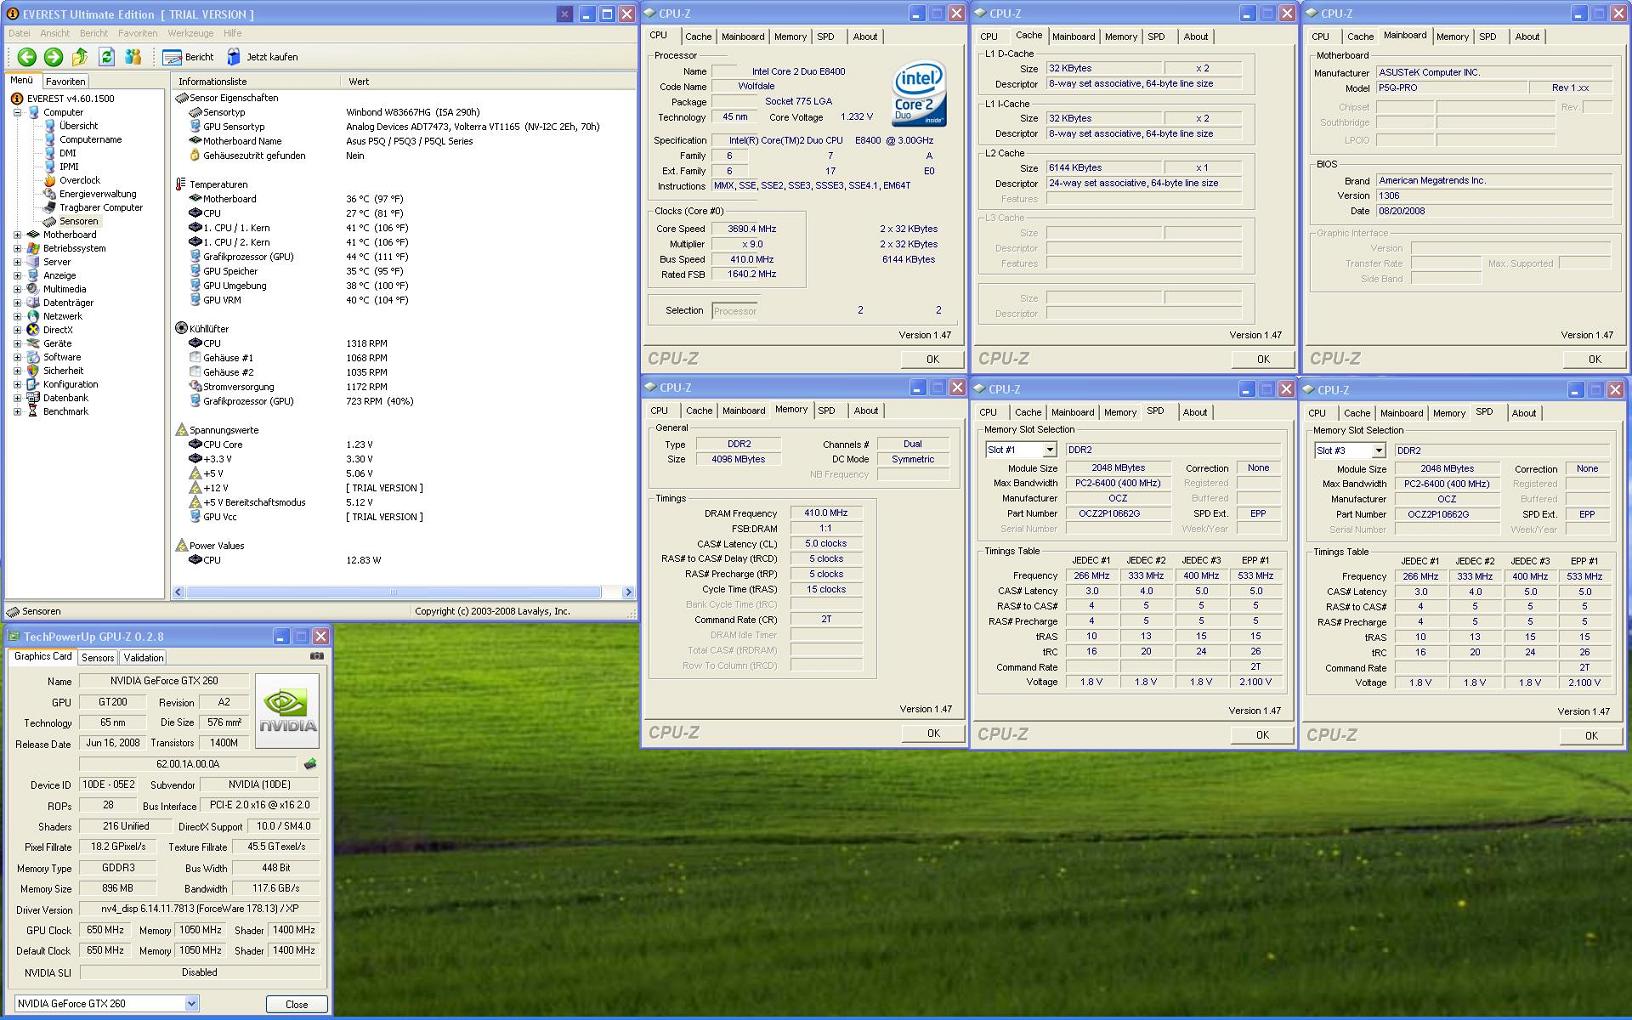Open the Slot #3 memory slot dropdown
Viewport: 1632px width, 1020px height.
[1378, 451]
